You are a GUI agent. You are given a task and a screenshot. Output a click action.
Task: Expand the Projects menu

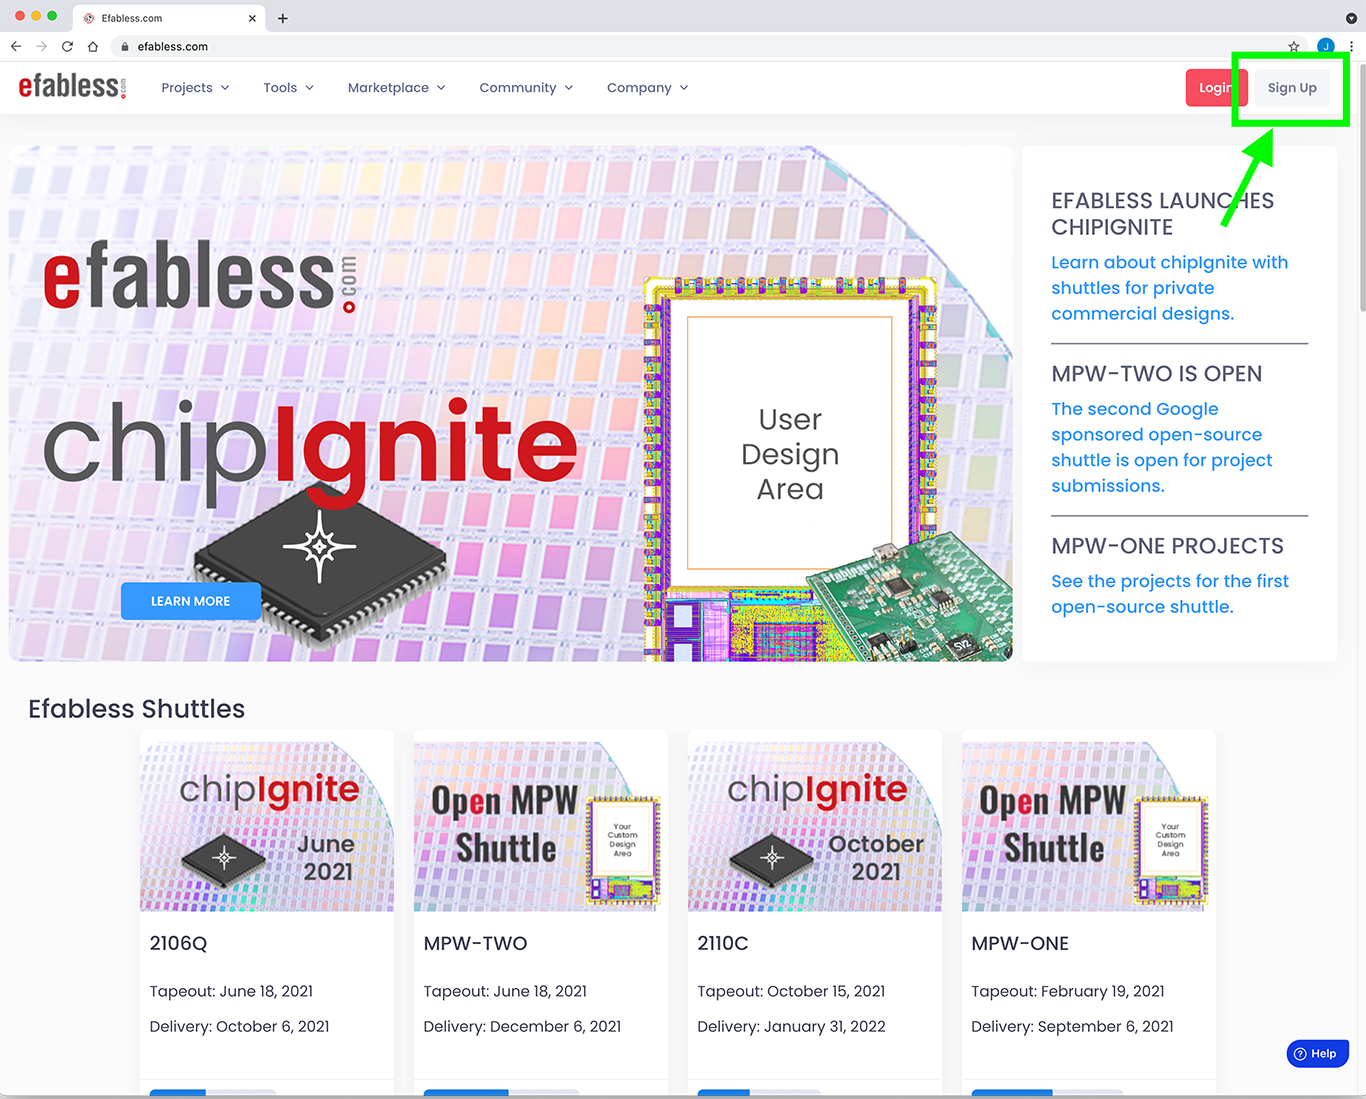click(x=195, y=88)
